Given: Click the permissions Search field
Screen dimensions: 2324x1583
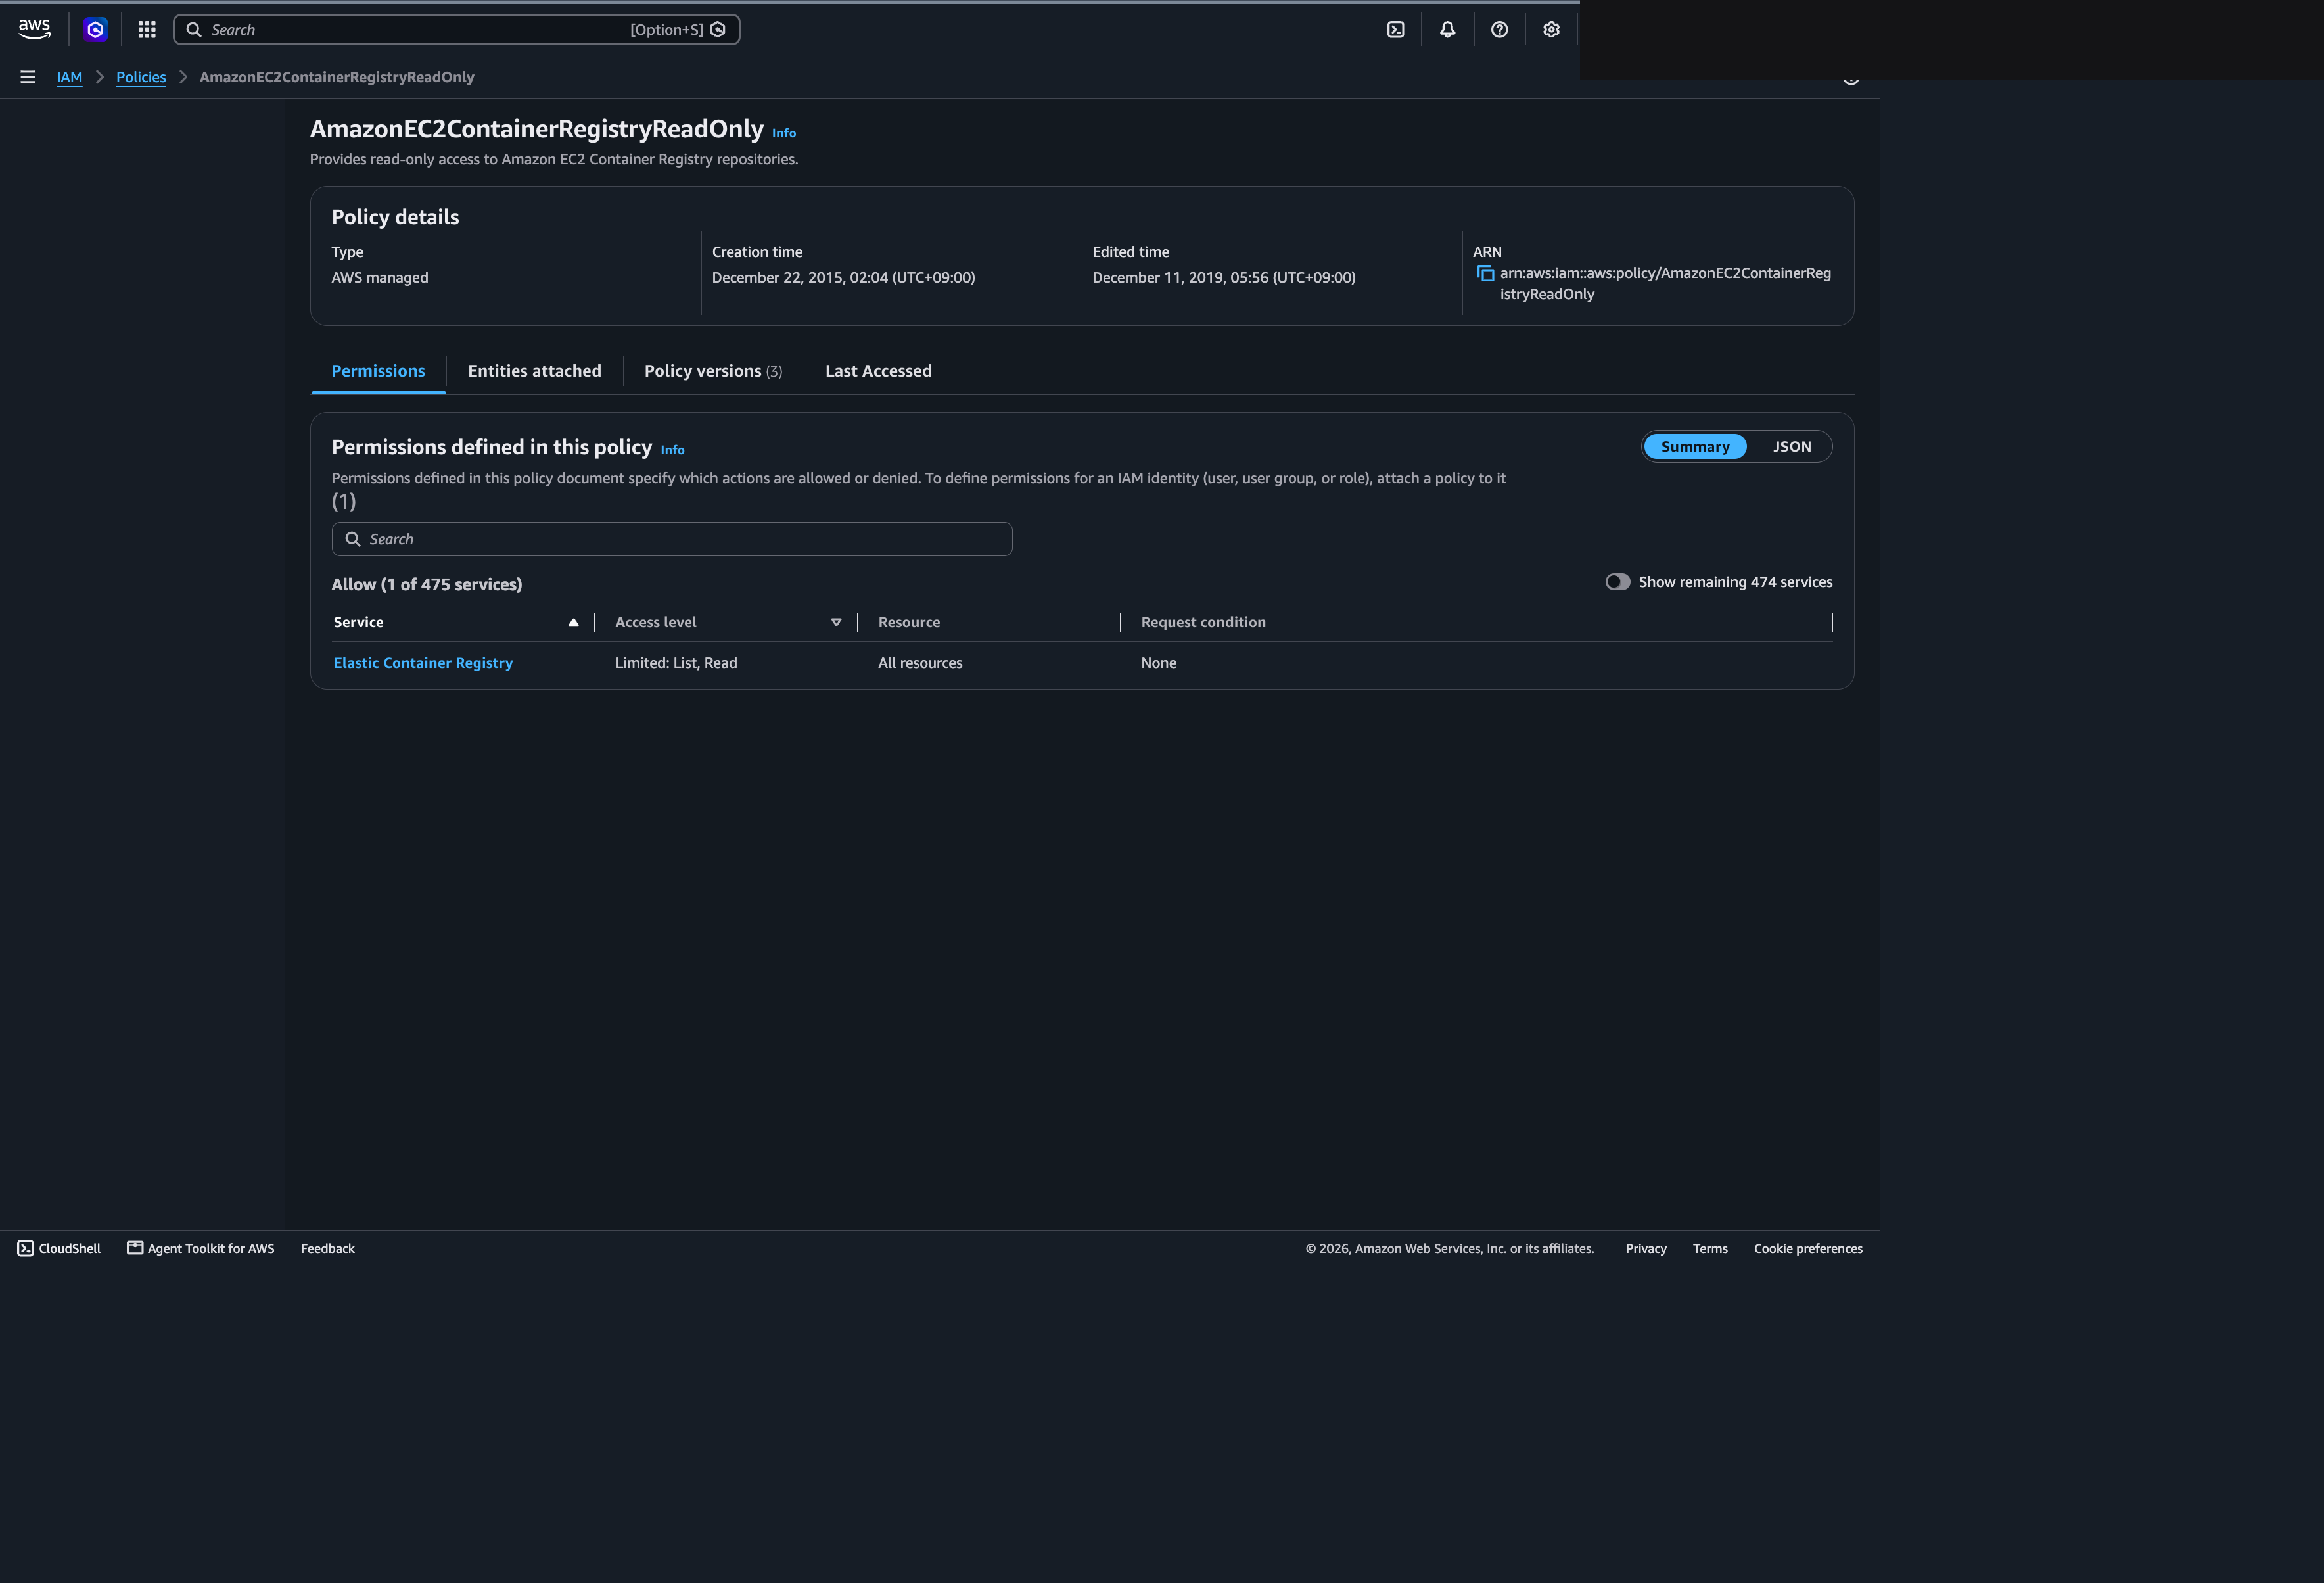Looking at the screenshot, I should click(x=672, y=539).
